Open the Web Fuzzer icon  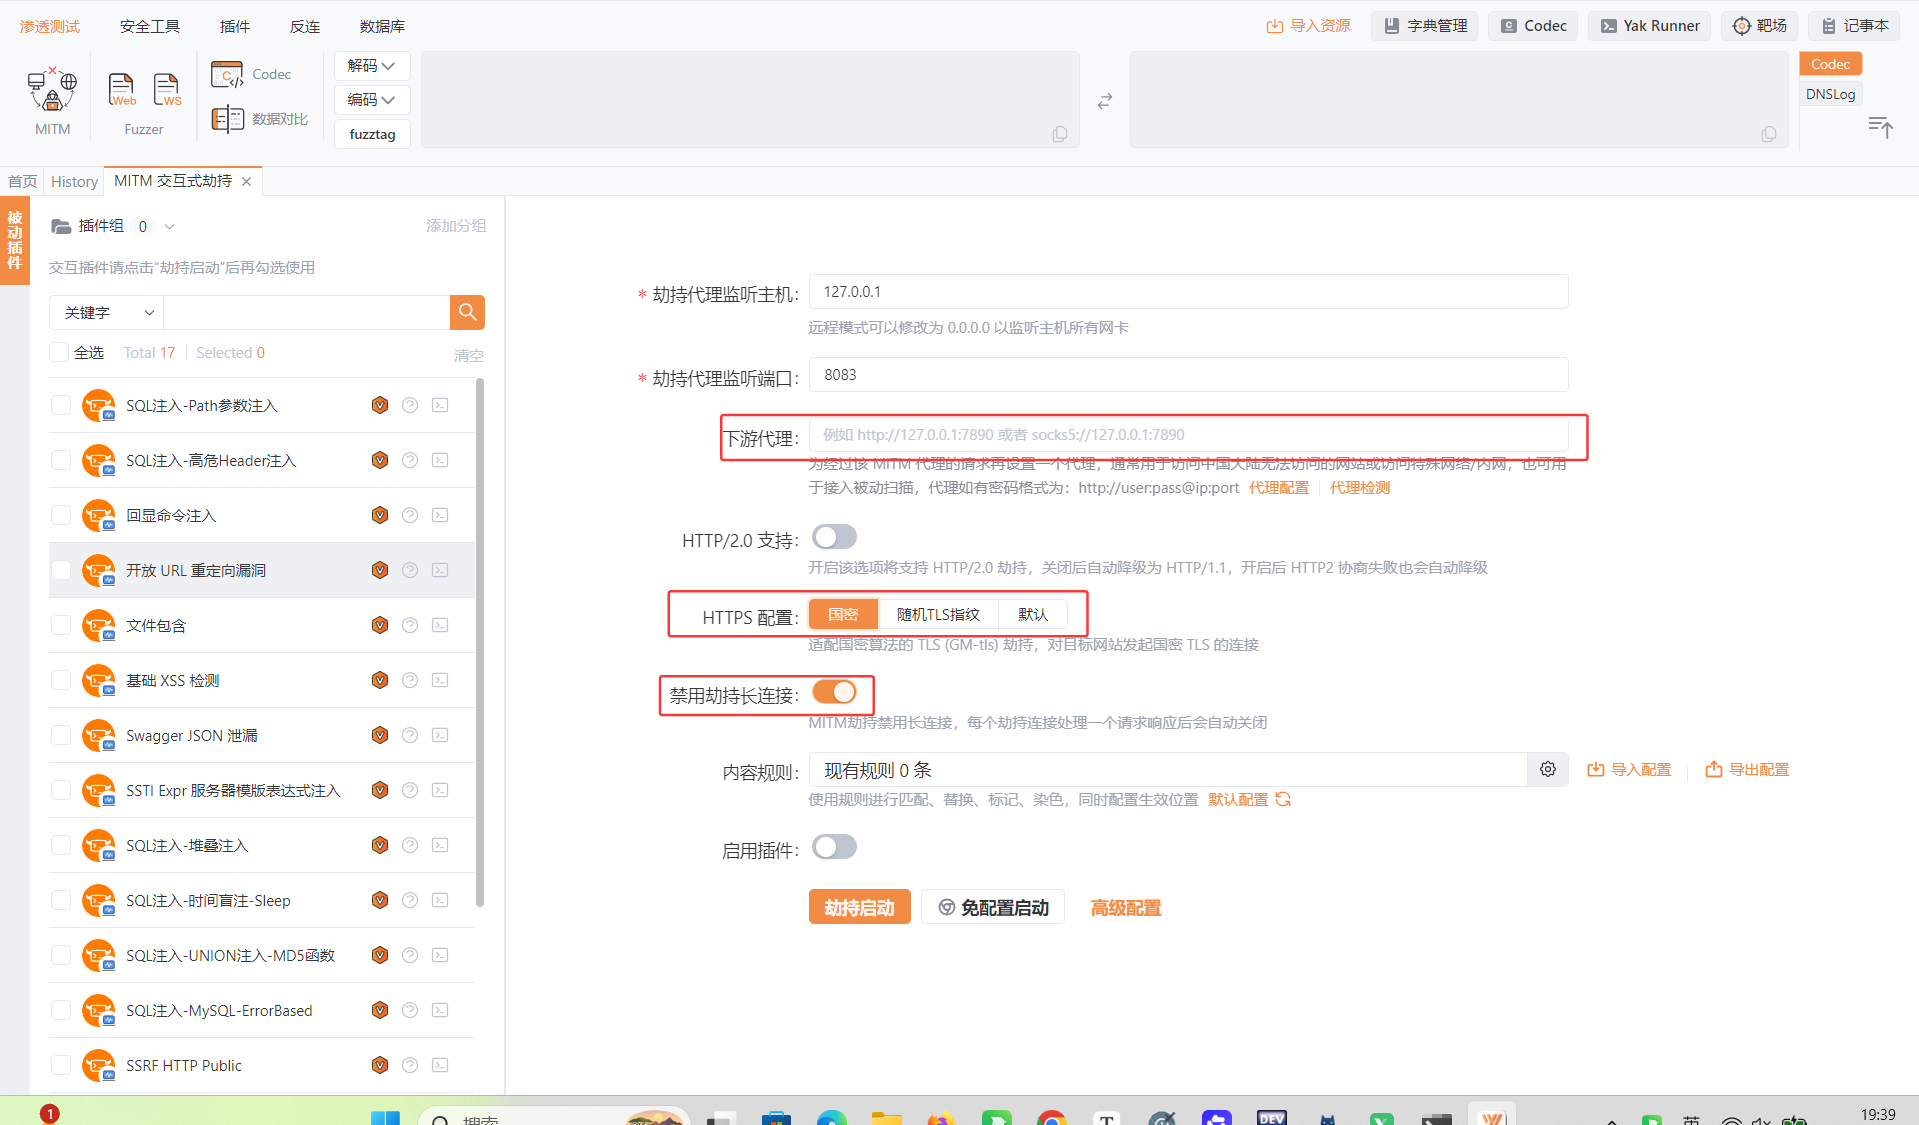pos(122,90)
